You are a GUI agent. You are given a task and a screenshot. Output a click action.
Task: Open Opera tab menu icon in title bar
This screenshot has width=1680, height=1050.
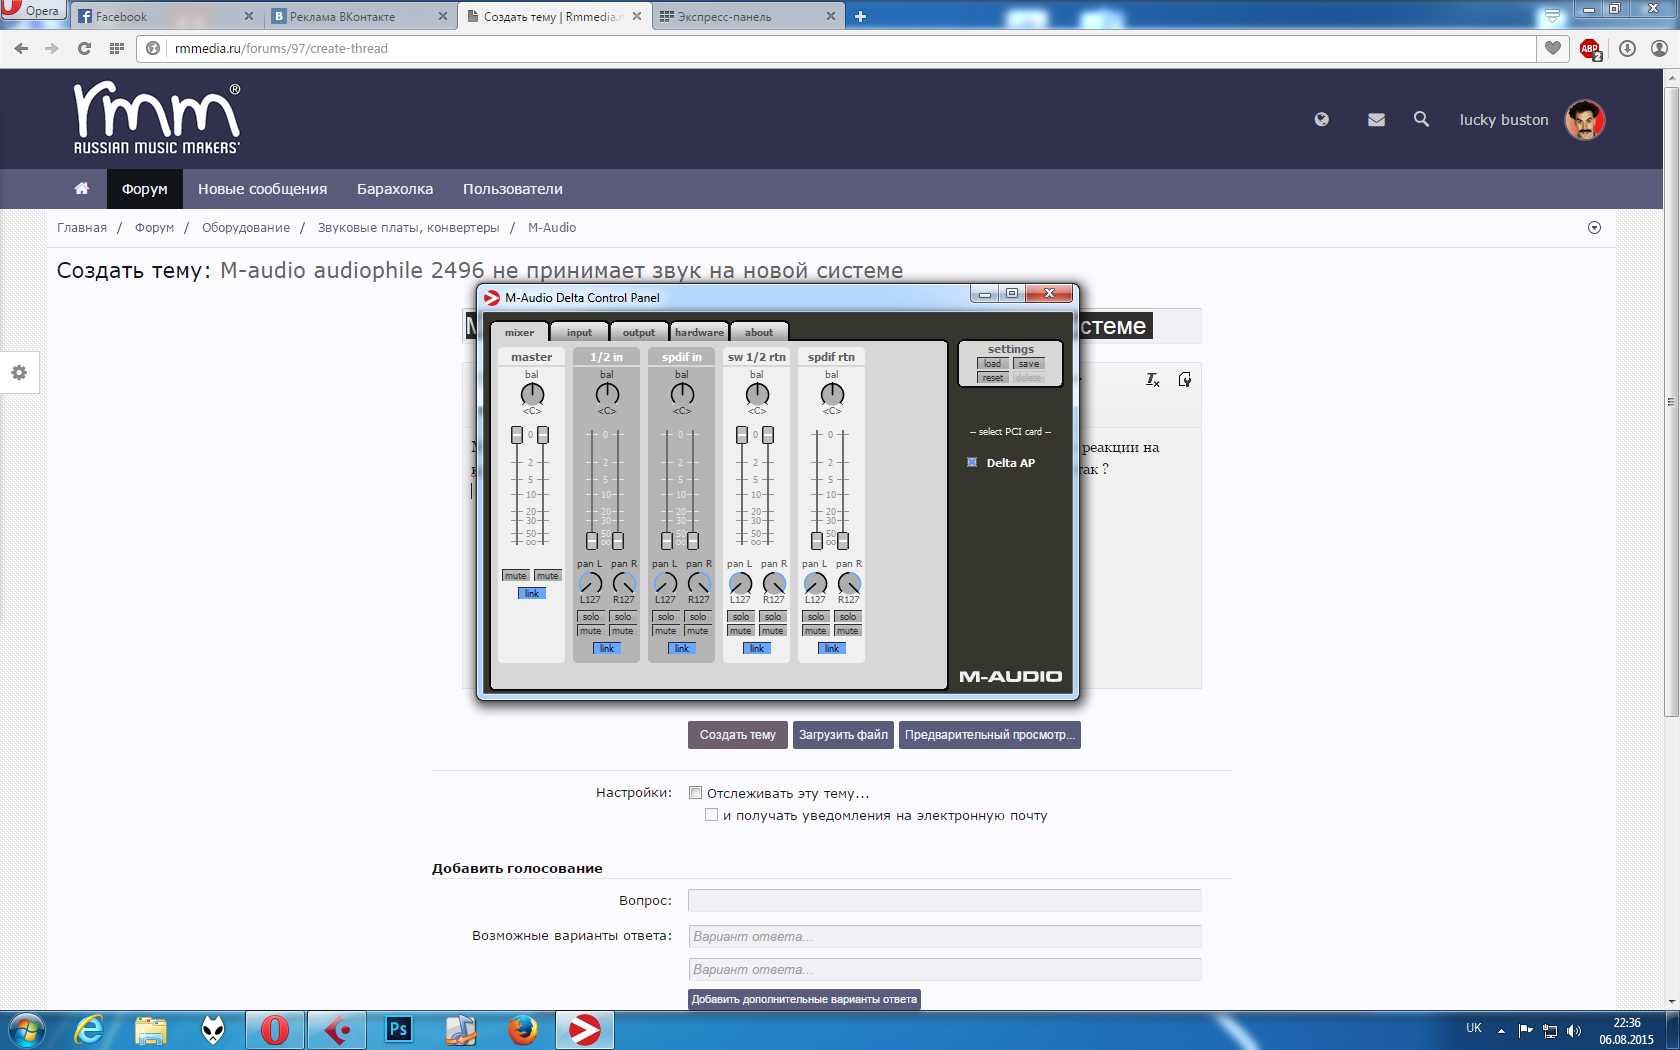[1552, 16]
